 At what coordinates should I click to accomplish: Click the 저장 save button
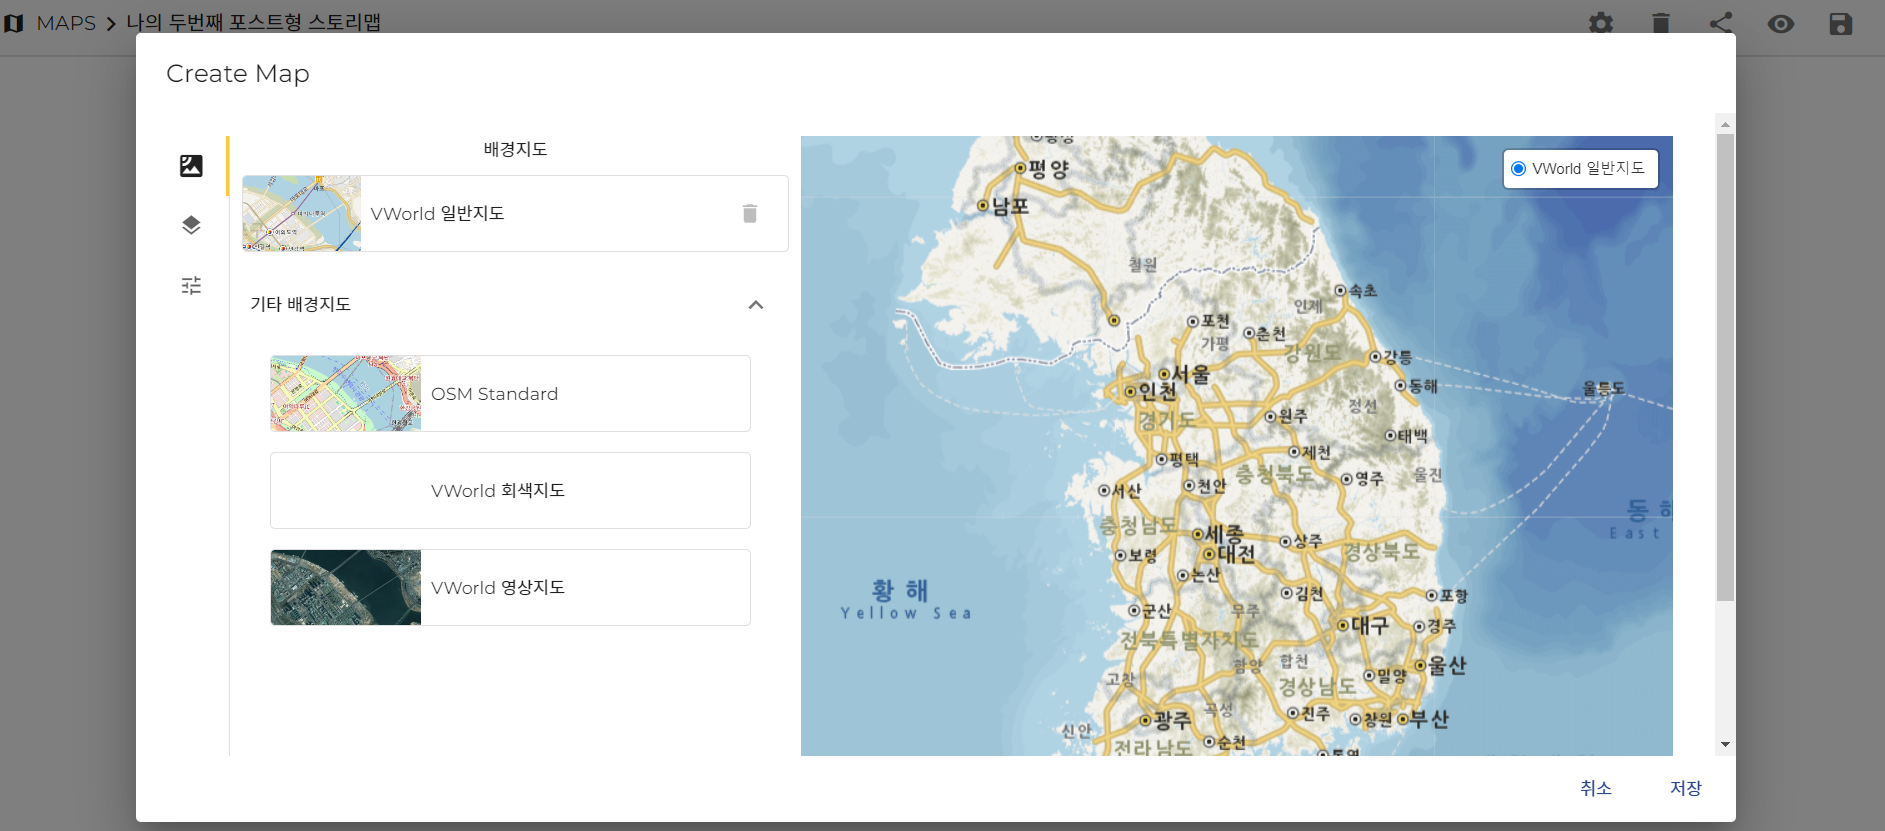coord(1686,788)
